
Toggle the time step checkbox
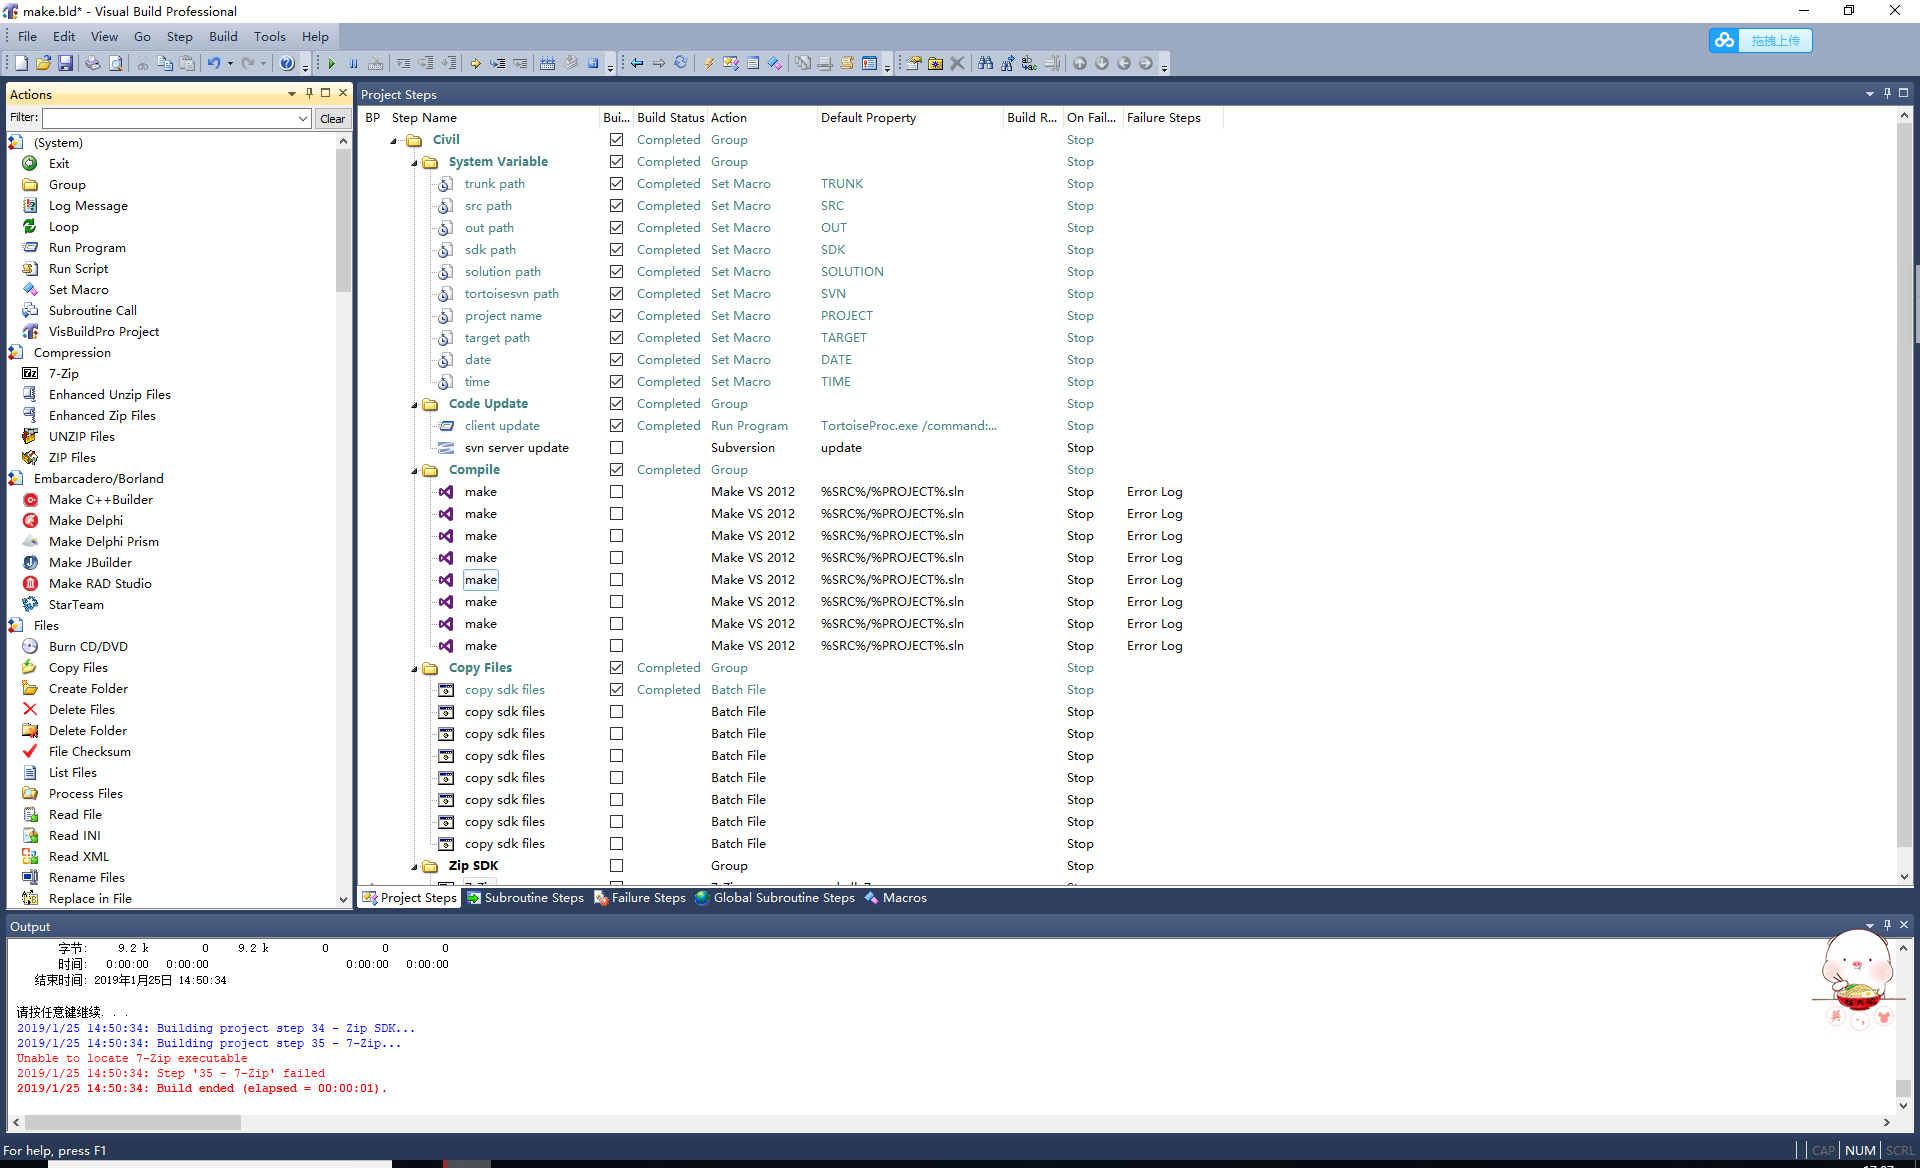tap(616, 382)
